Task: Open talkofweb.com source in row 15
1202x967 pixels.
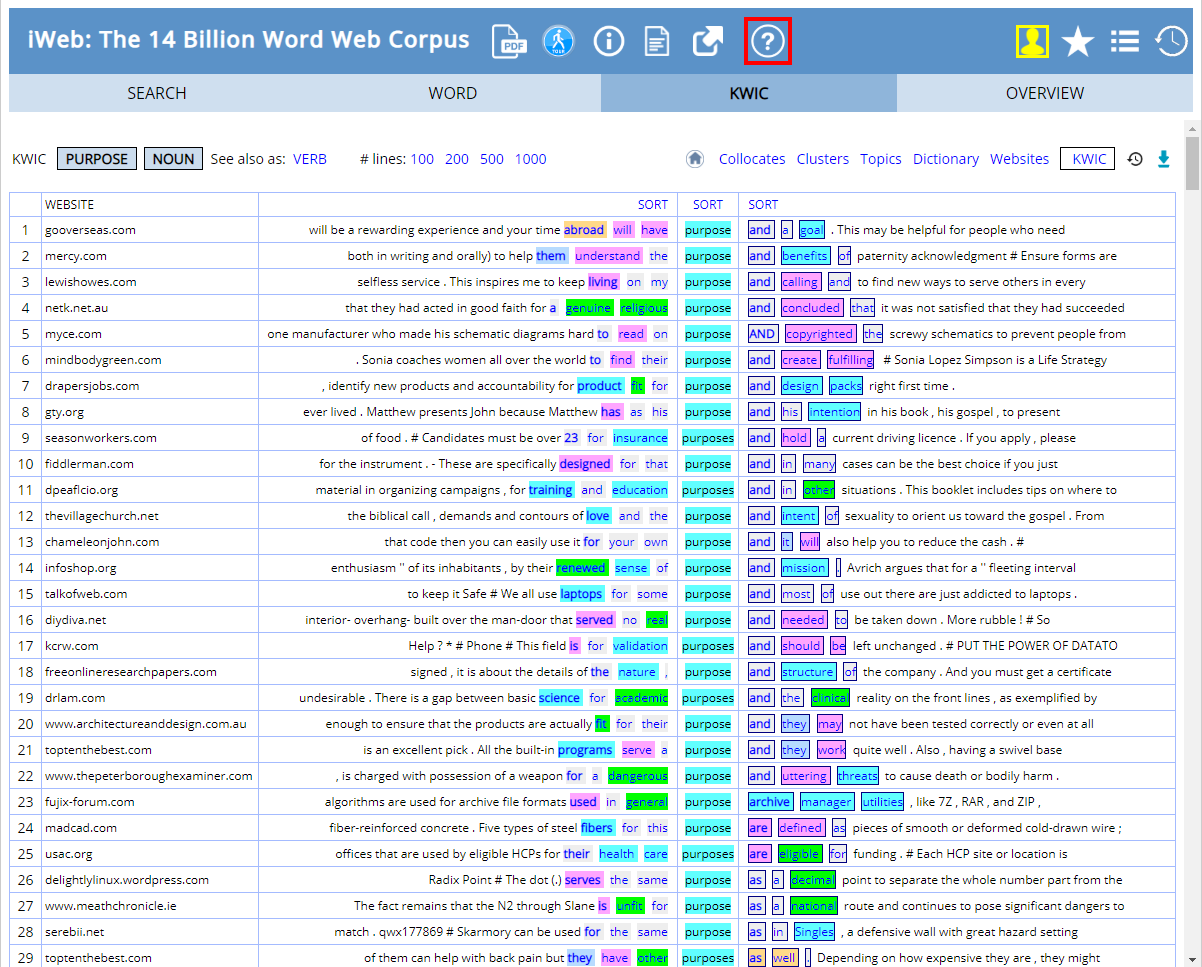Action: 86,594
